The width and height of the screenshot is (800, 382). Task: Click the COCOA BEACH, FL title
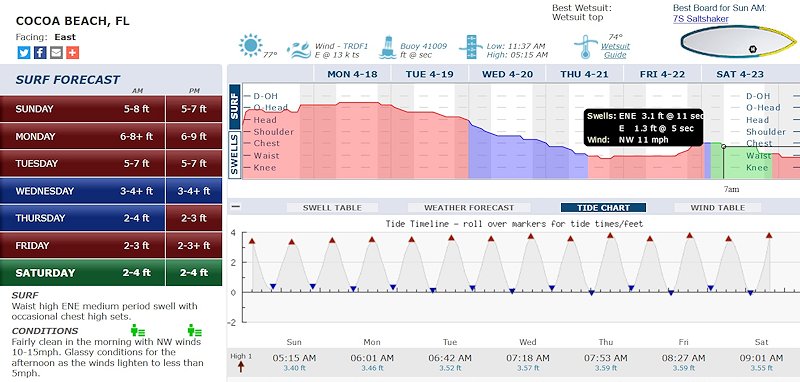pyautogui.click(x=72, y=21)
